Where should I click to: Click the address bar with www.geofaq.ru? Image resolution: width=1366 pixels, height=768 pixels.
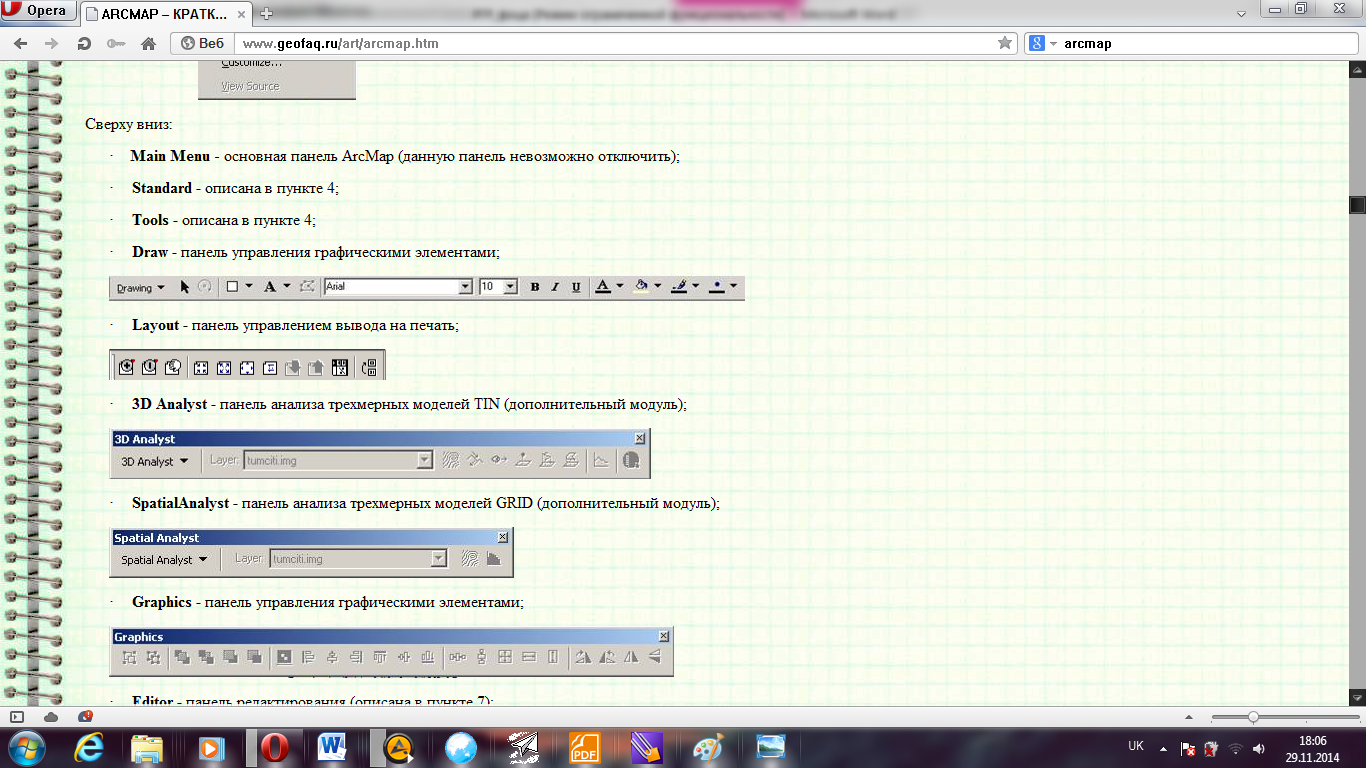[615, 43]
